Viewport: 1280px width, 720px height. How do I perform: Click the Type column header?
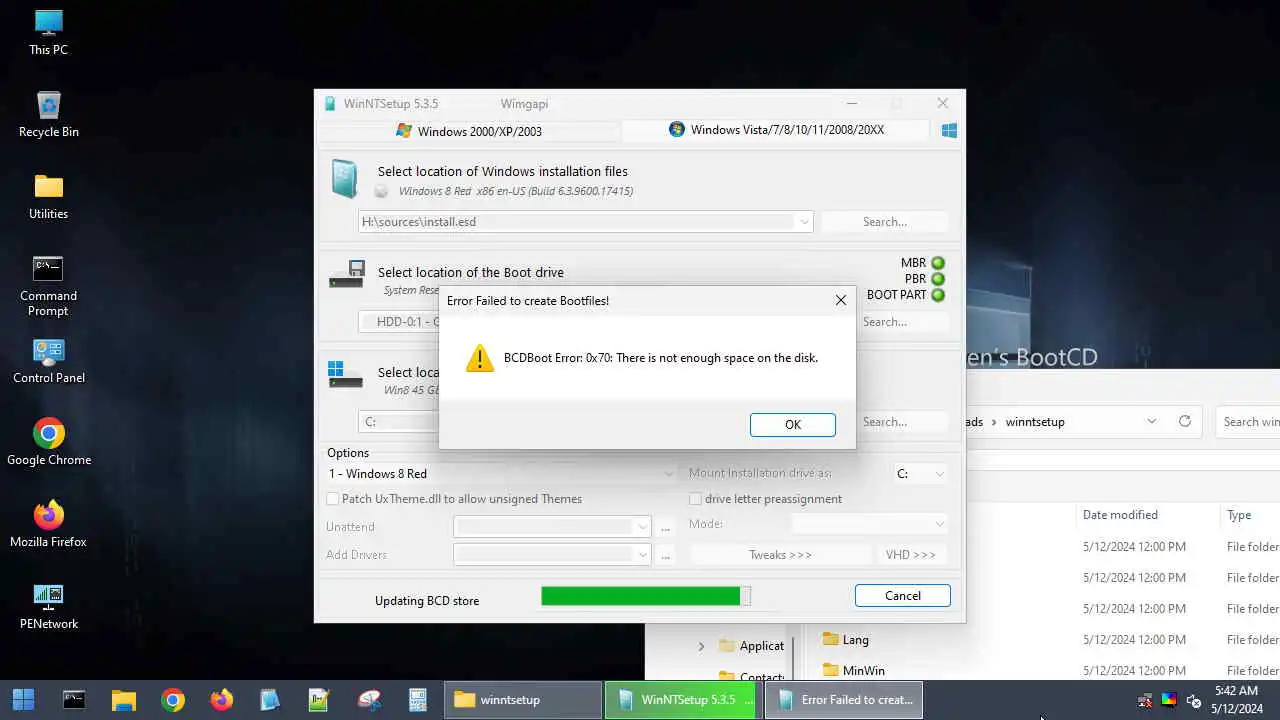point(1239,515)
